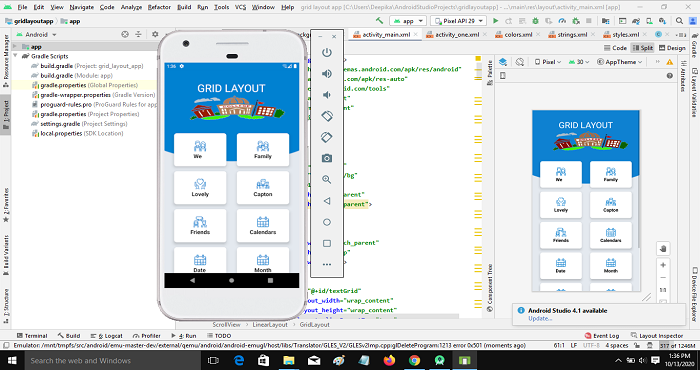This screenshot has height=370, width=700.
Task: Tap the Calendars card in the emulator
Action: click(x=262, y=225)
